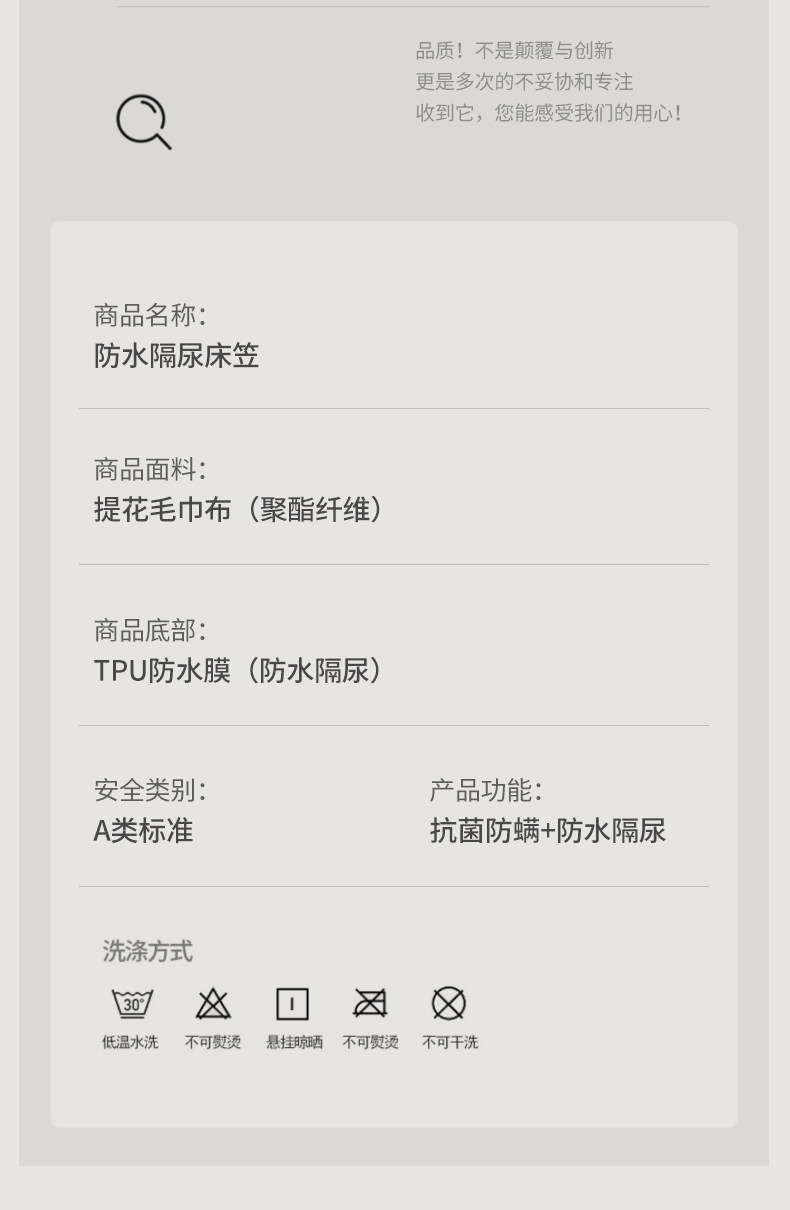This screenshot has height=1210, width=790.
Task: Click the square hang-dry icon
Action: [292, 1003]
